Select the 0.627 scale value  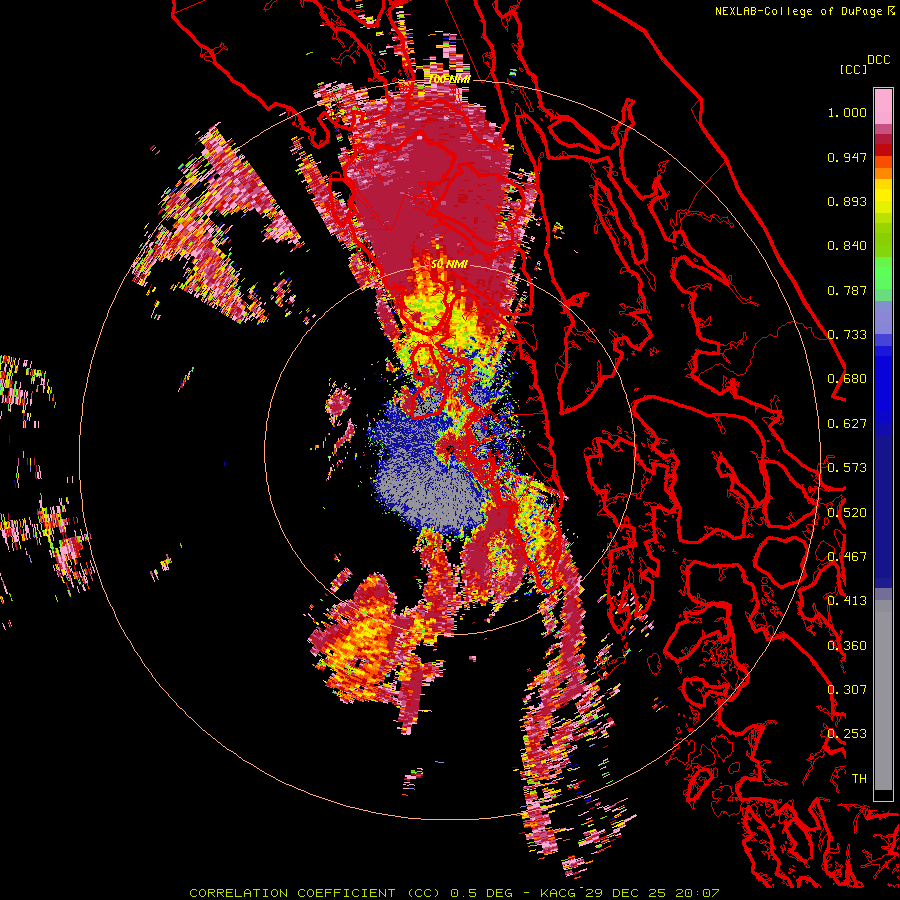coord(847,424)
